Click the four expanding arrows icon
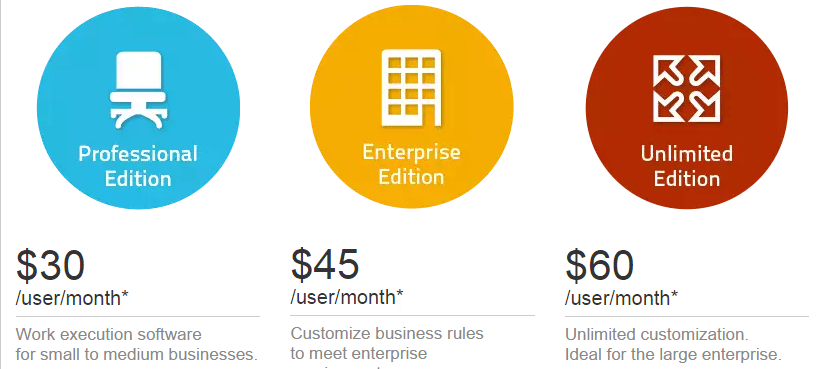This screenshot has height=369, width=826. (x=686, y=88)
